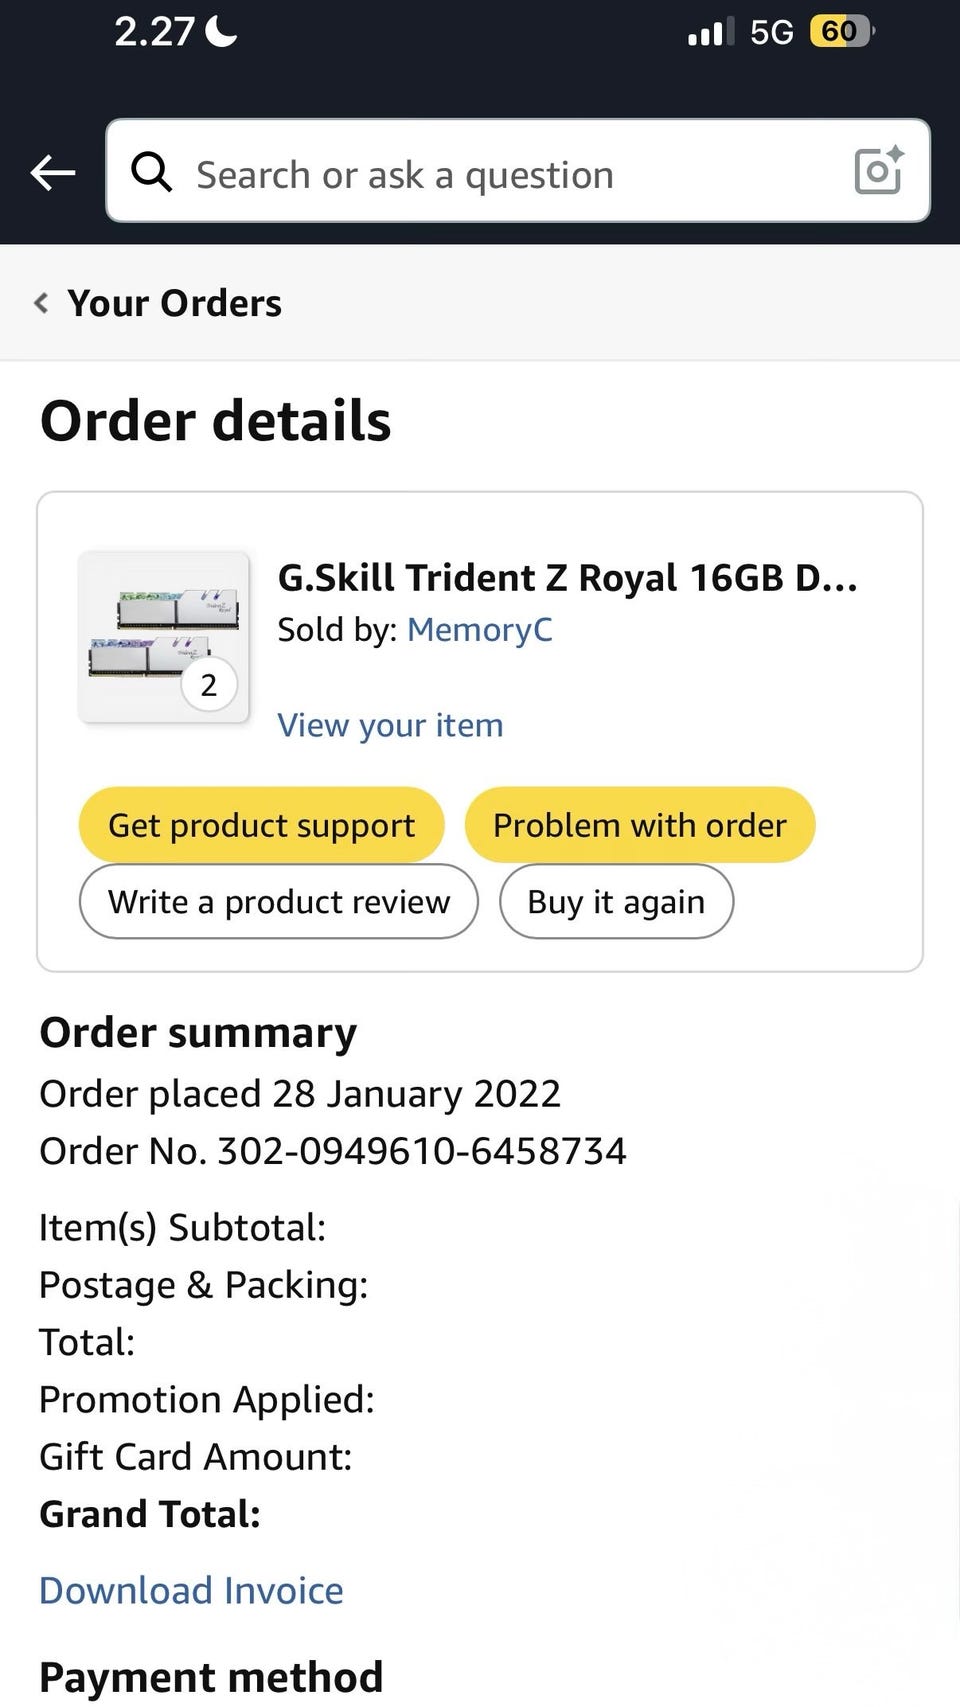Tap Buy it again button
Viewport: 960px width, 1707px height.
point(616,902)
